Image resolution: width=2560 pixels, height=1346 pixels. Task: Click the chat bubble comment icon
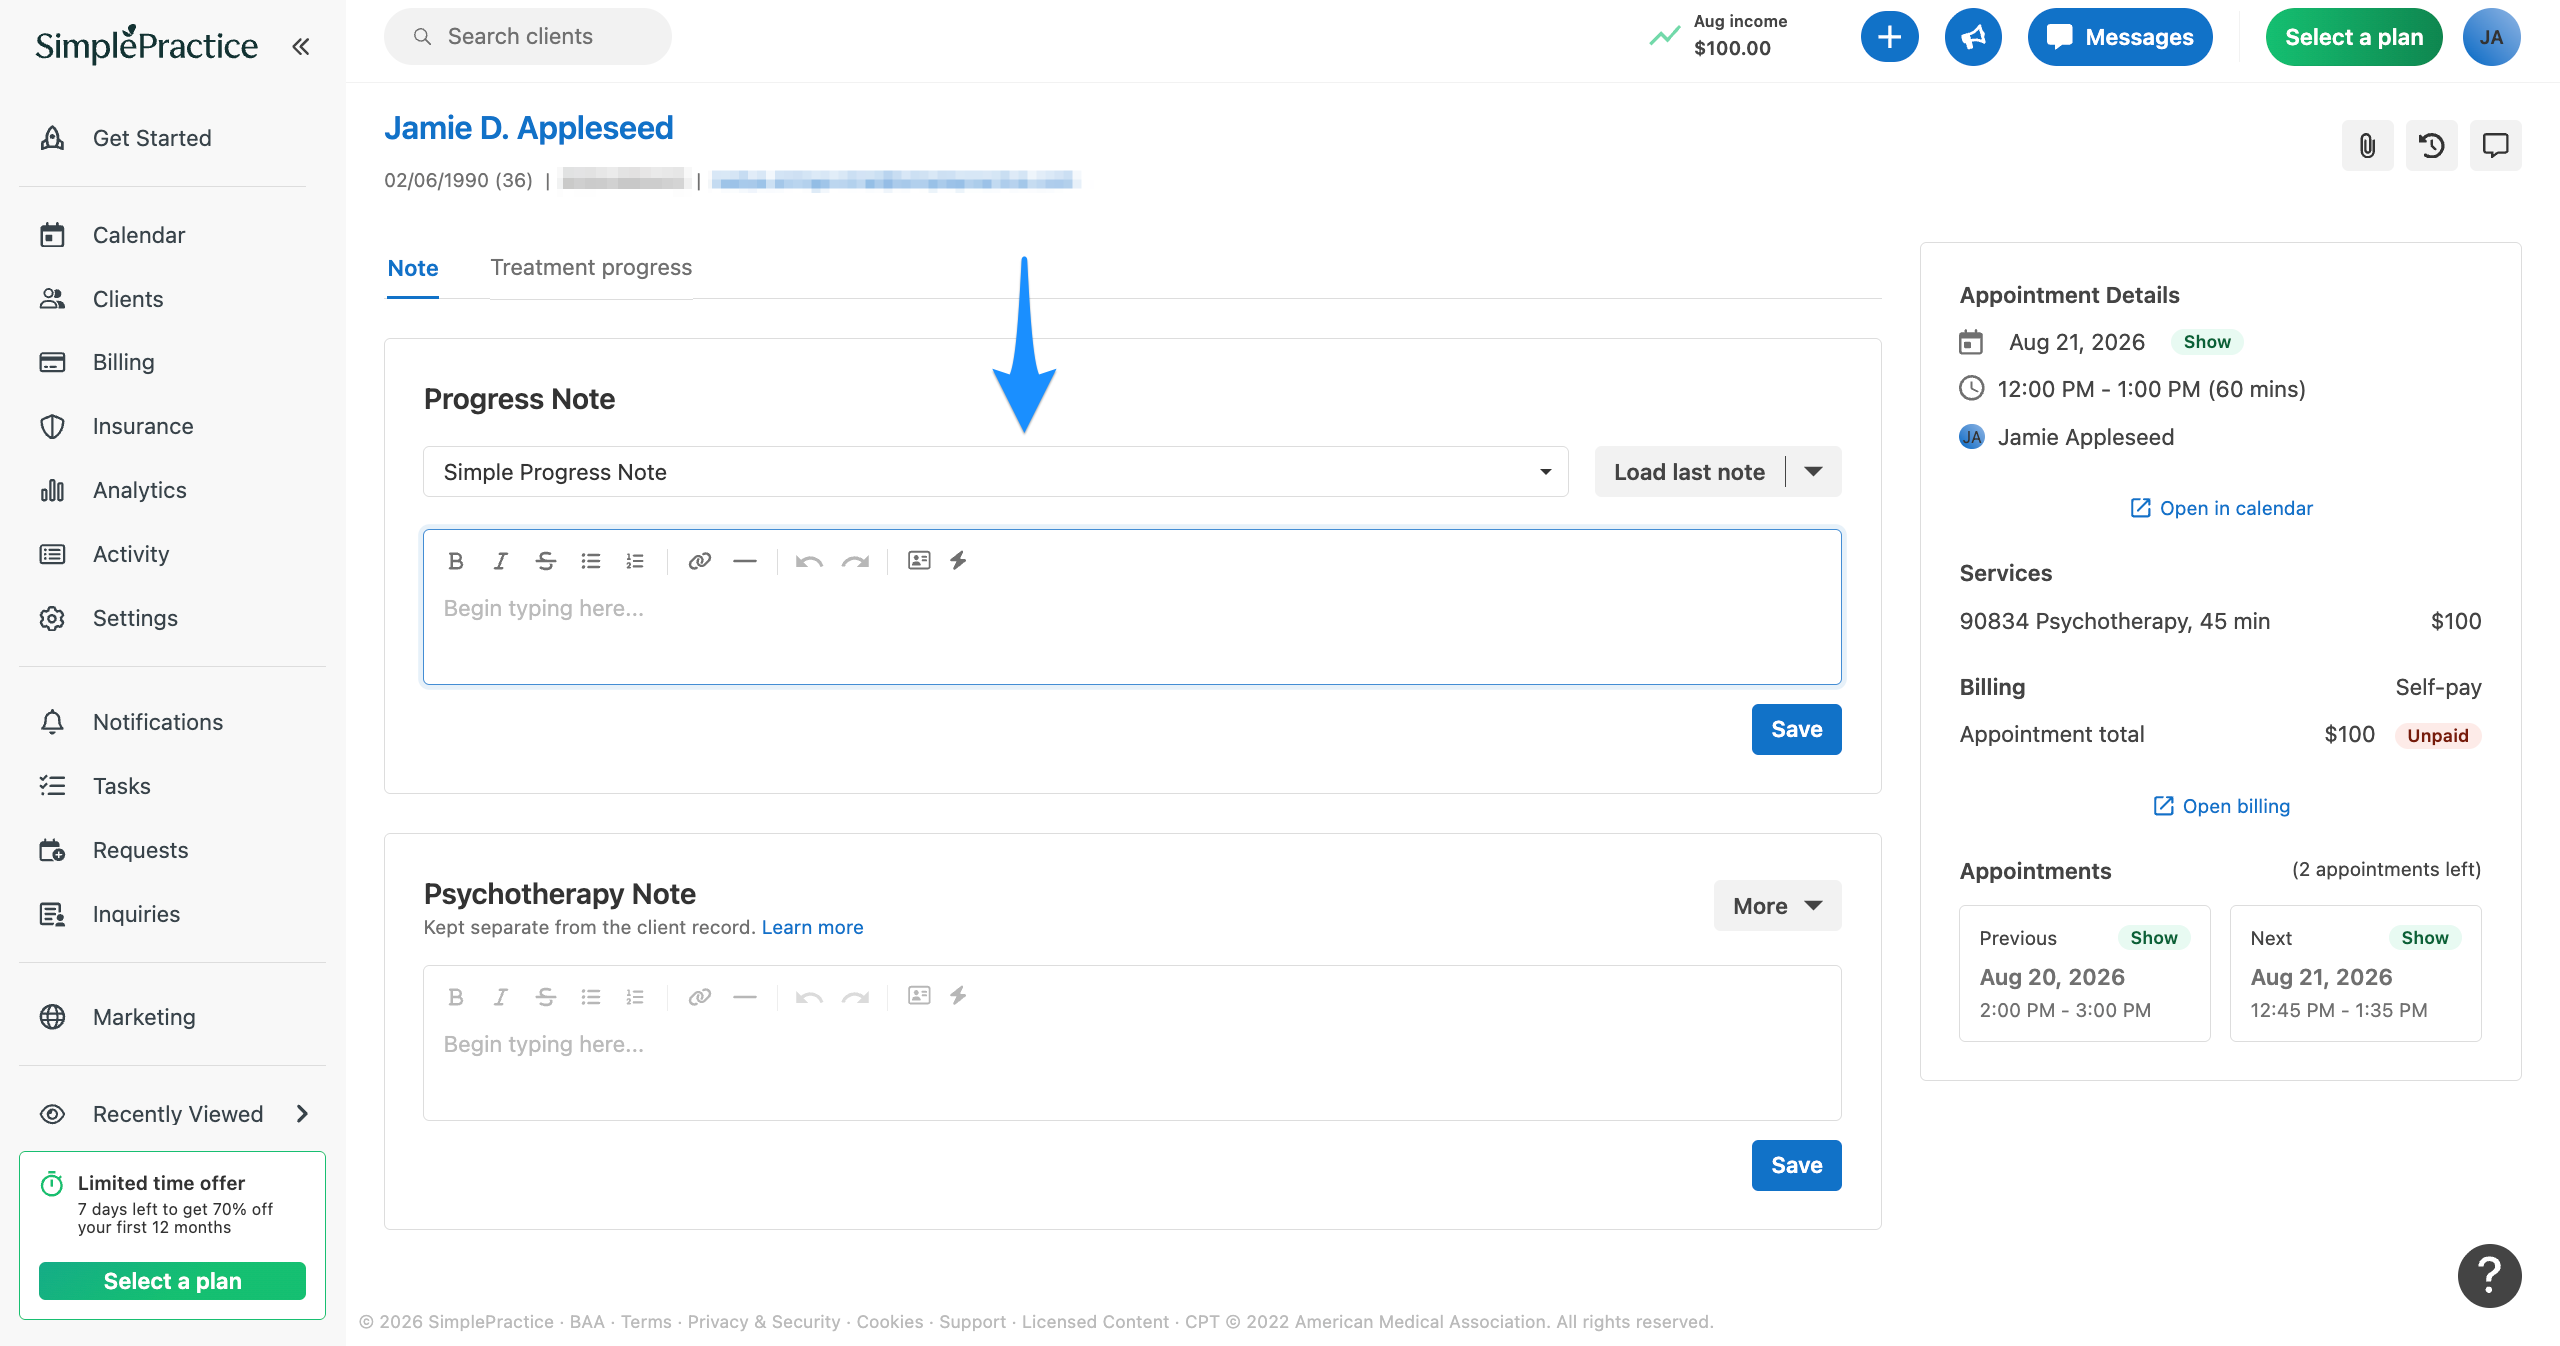click(2495, 146)
